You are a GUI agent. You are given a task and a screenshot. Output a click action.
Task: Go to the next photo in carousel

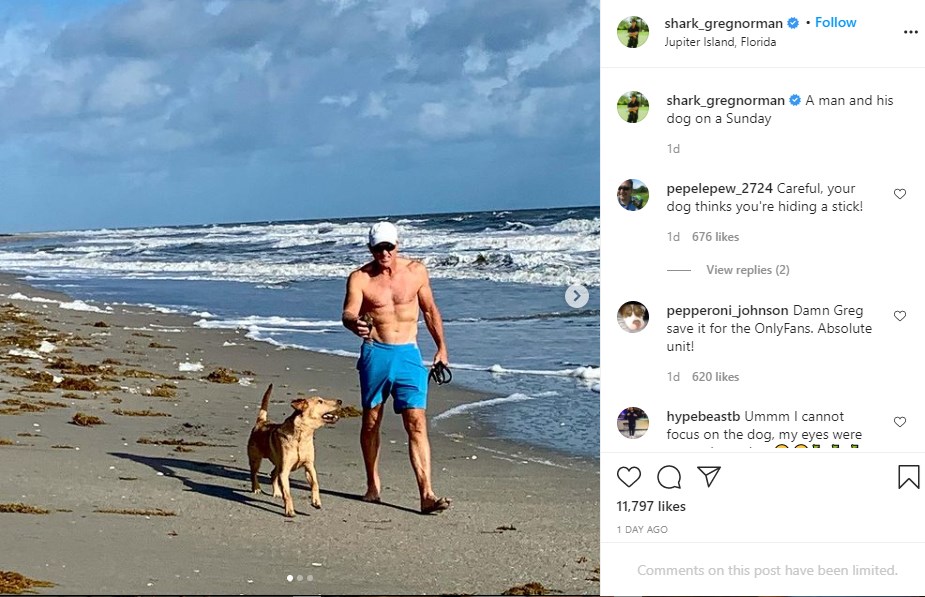(x=577, y=296)
